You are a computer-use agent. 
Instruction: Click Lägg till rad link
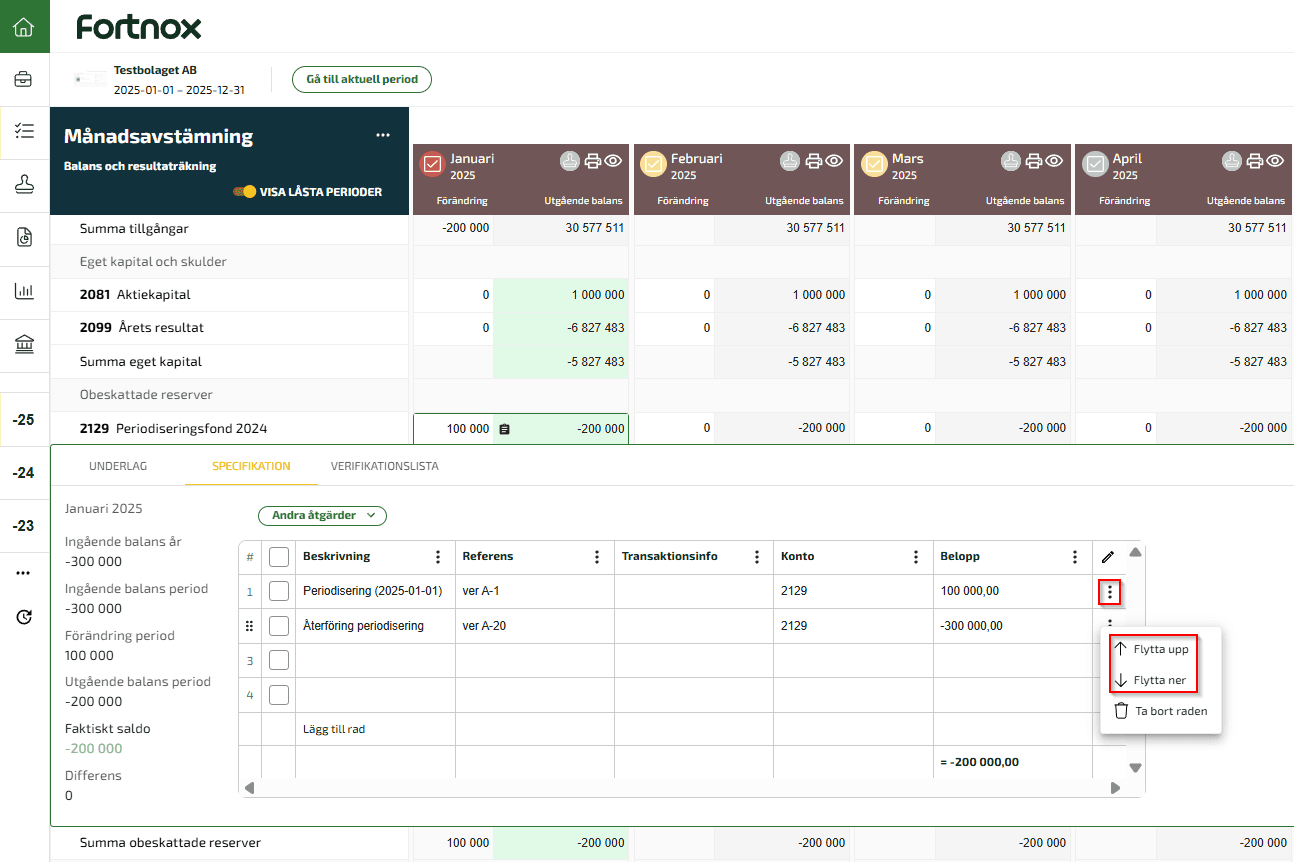point(333,729)
